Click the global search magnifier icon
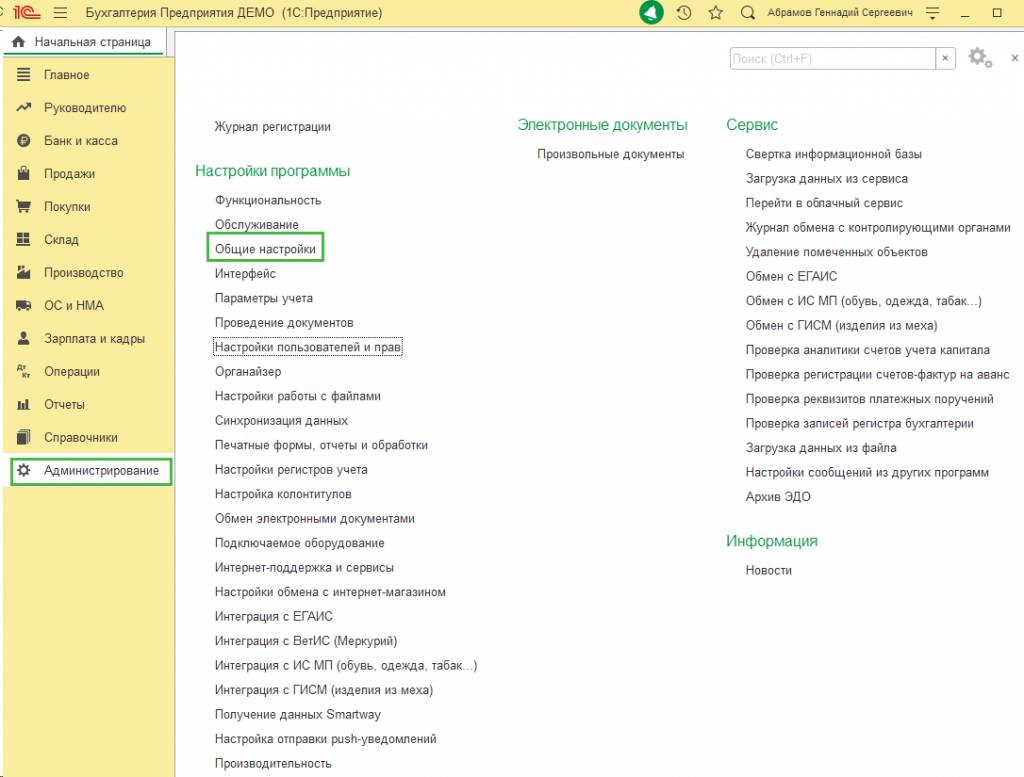 (x=748, y=12)
